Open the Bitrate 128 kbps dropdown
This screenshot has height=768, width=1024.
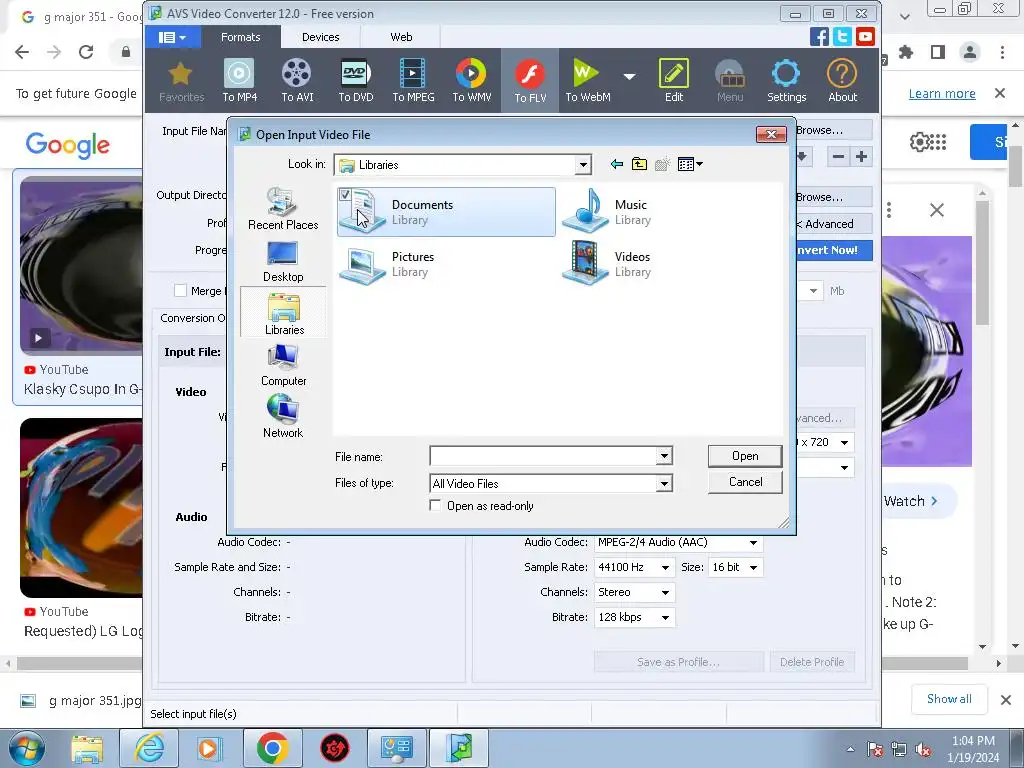click(665, 617)
